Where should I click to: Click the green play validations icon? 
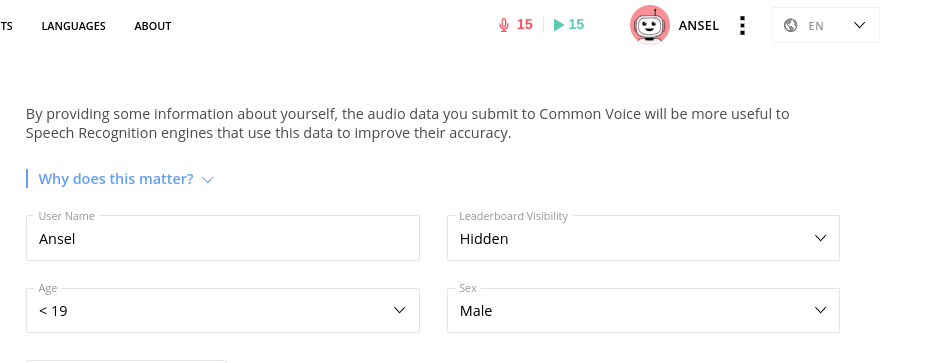click(x=559, y=25)
